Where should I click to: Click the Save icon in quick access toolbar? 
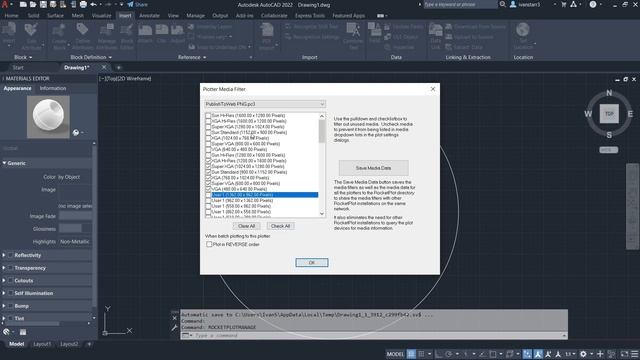(43, 4)
